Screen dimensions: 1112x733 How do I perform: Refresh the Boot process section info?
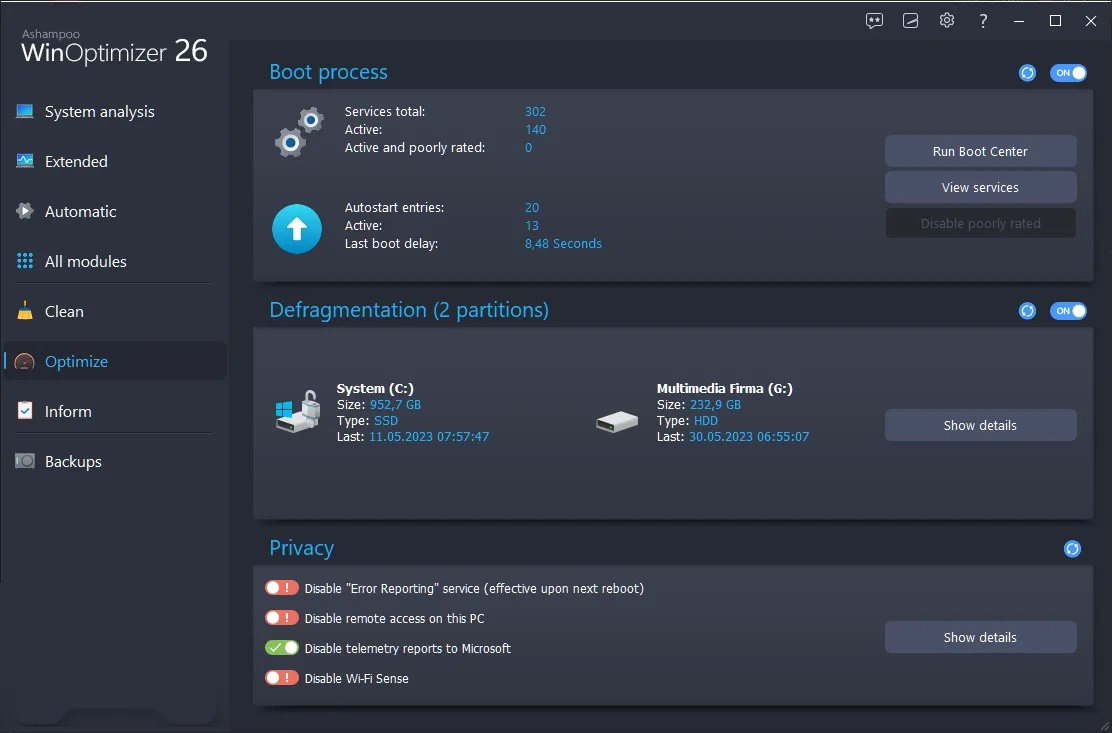(1027, 72)
